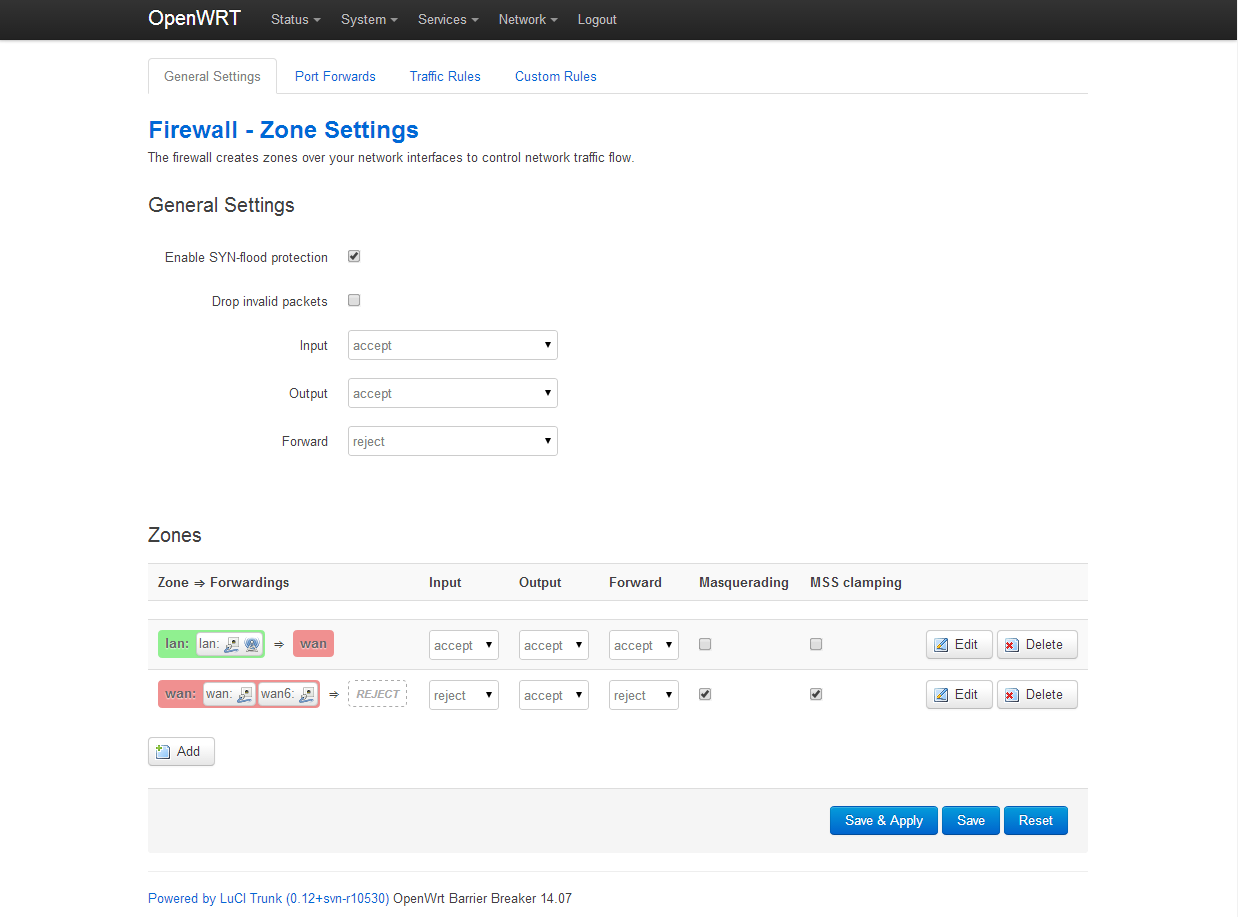The width and height of the screenshot is (1238, 917).
Task: Click the wan interface network icon
Action: click(x=245, y=695)
